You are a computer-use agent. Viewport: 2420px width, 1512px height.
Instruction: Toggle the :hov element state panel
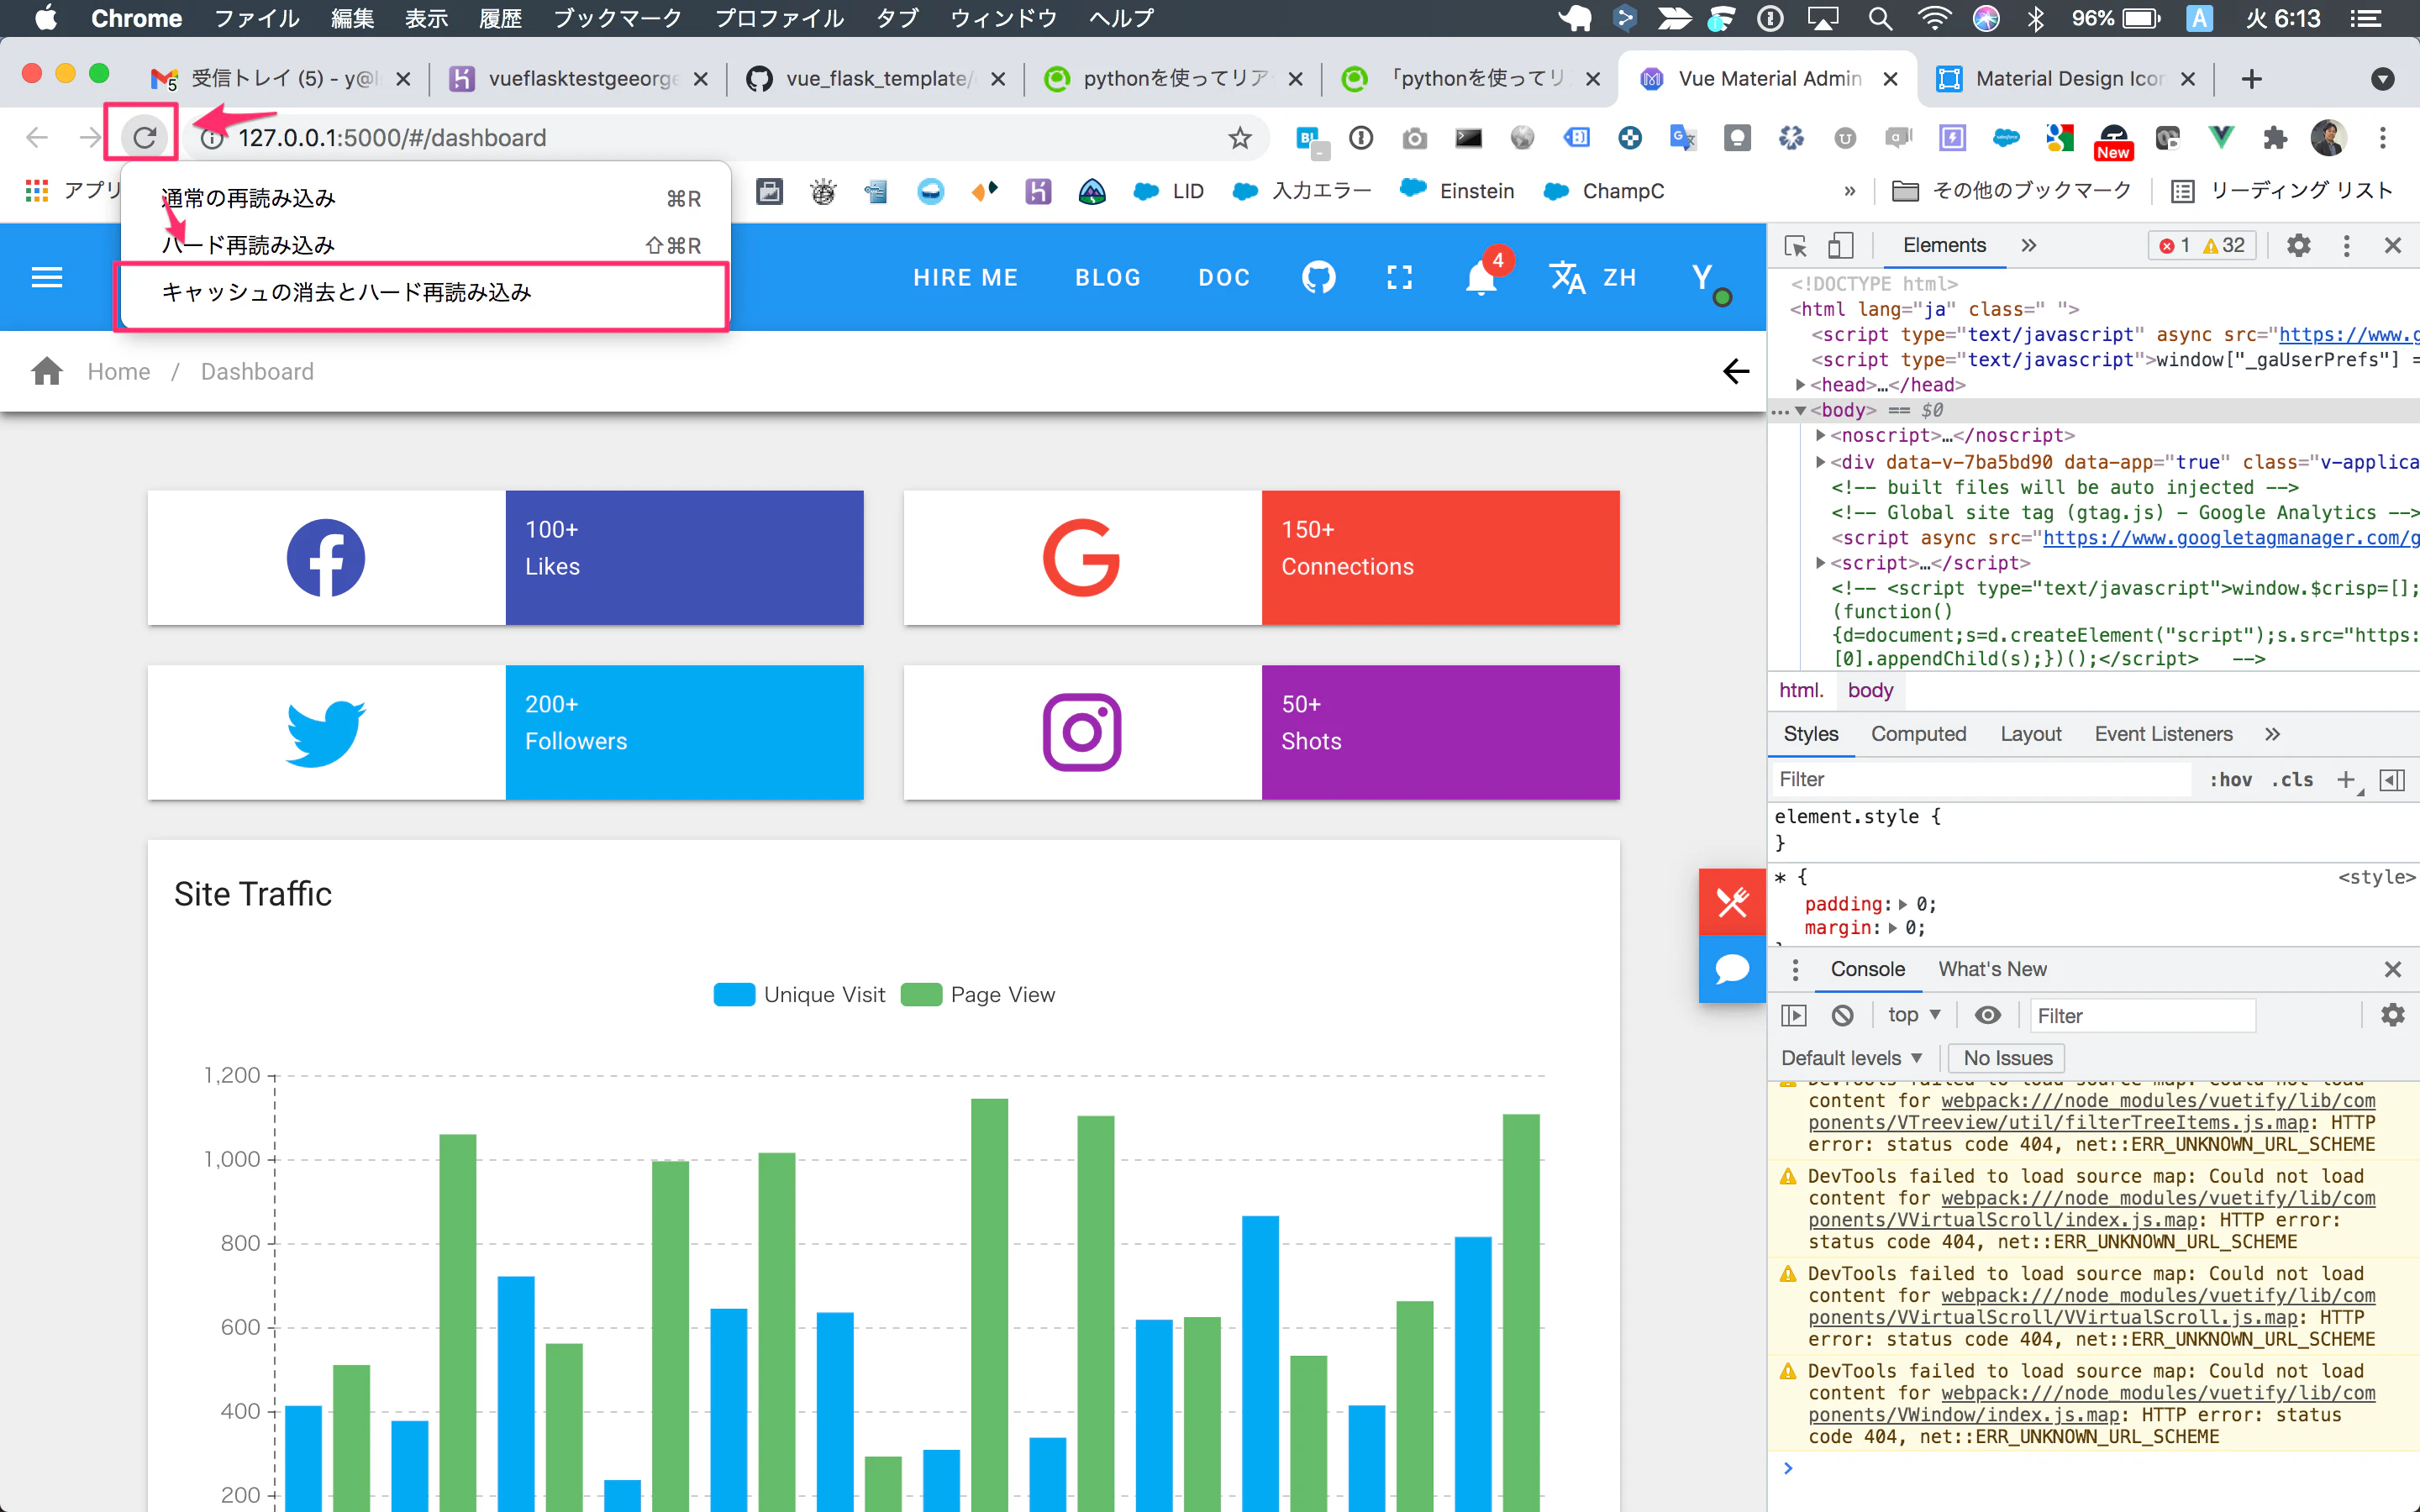(2231, 779)
